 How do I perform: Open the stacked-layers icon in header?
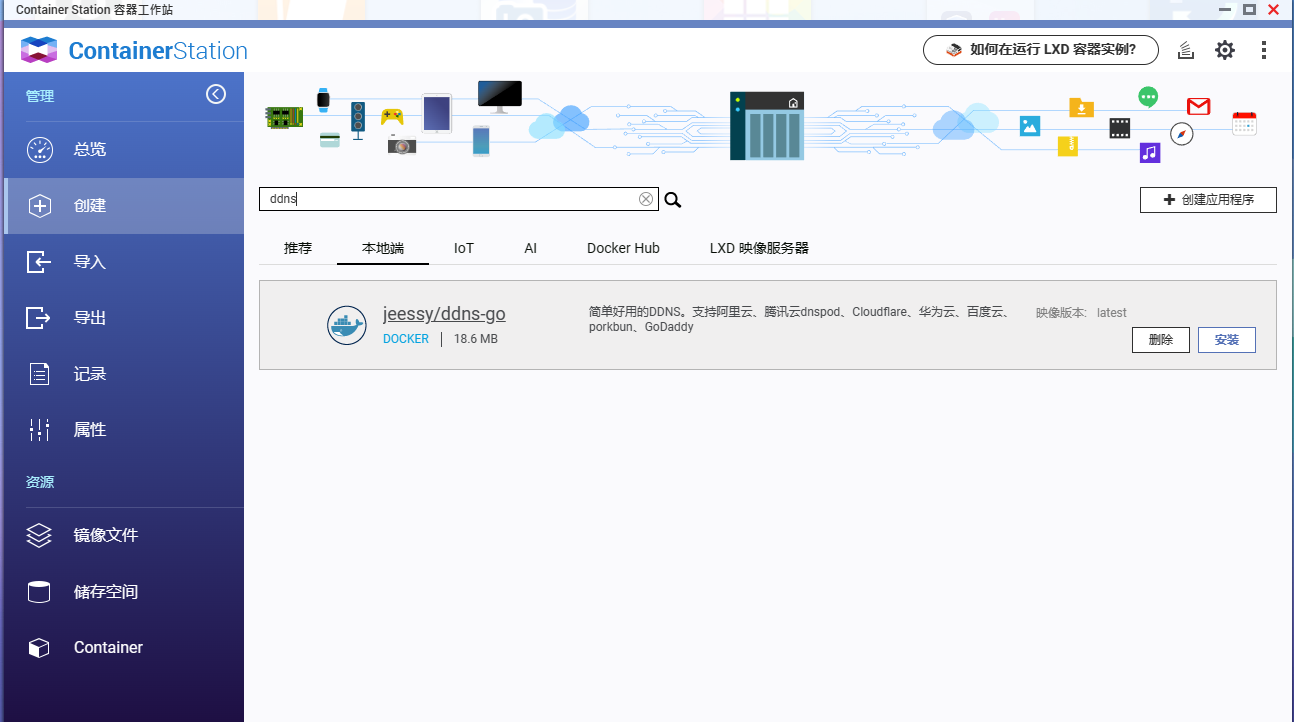click(x=1186, y=50)
